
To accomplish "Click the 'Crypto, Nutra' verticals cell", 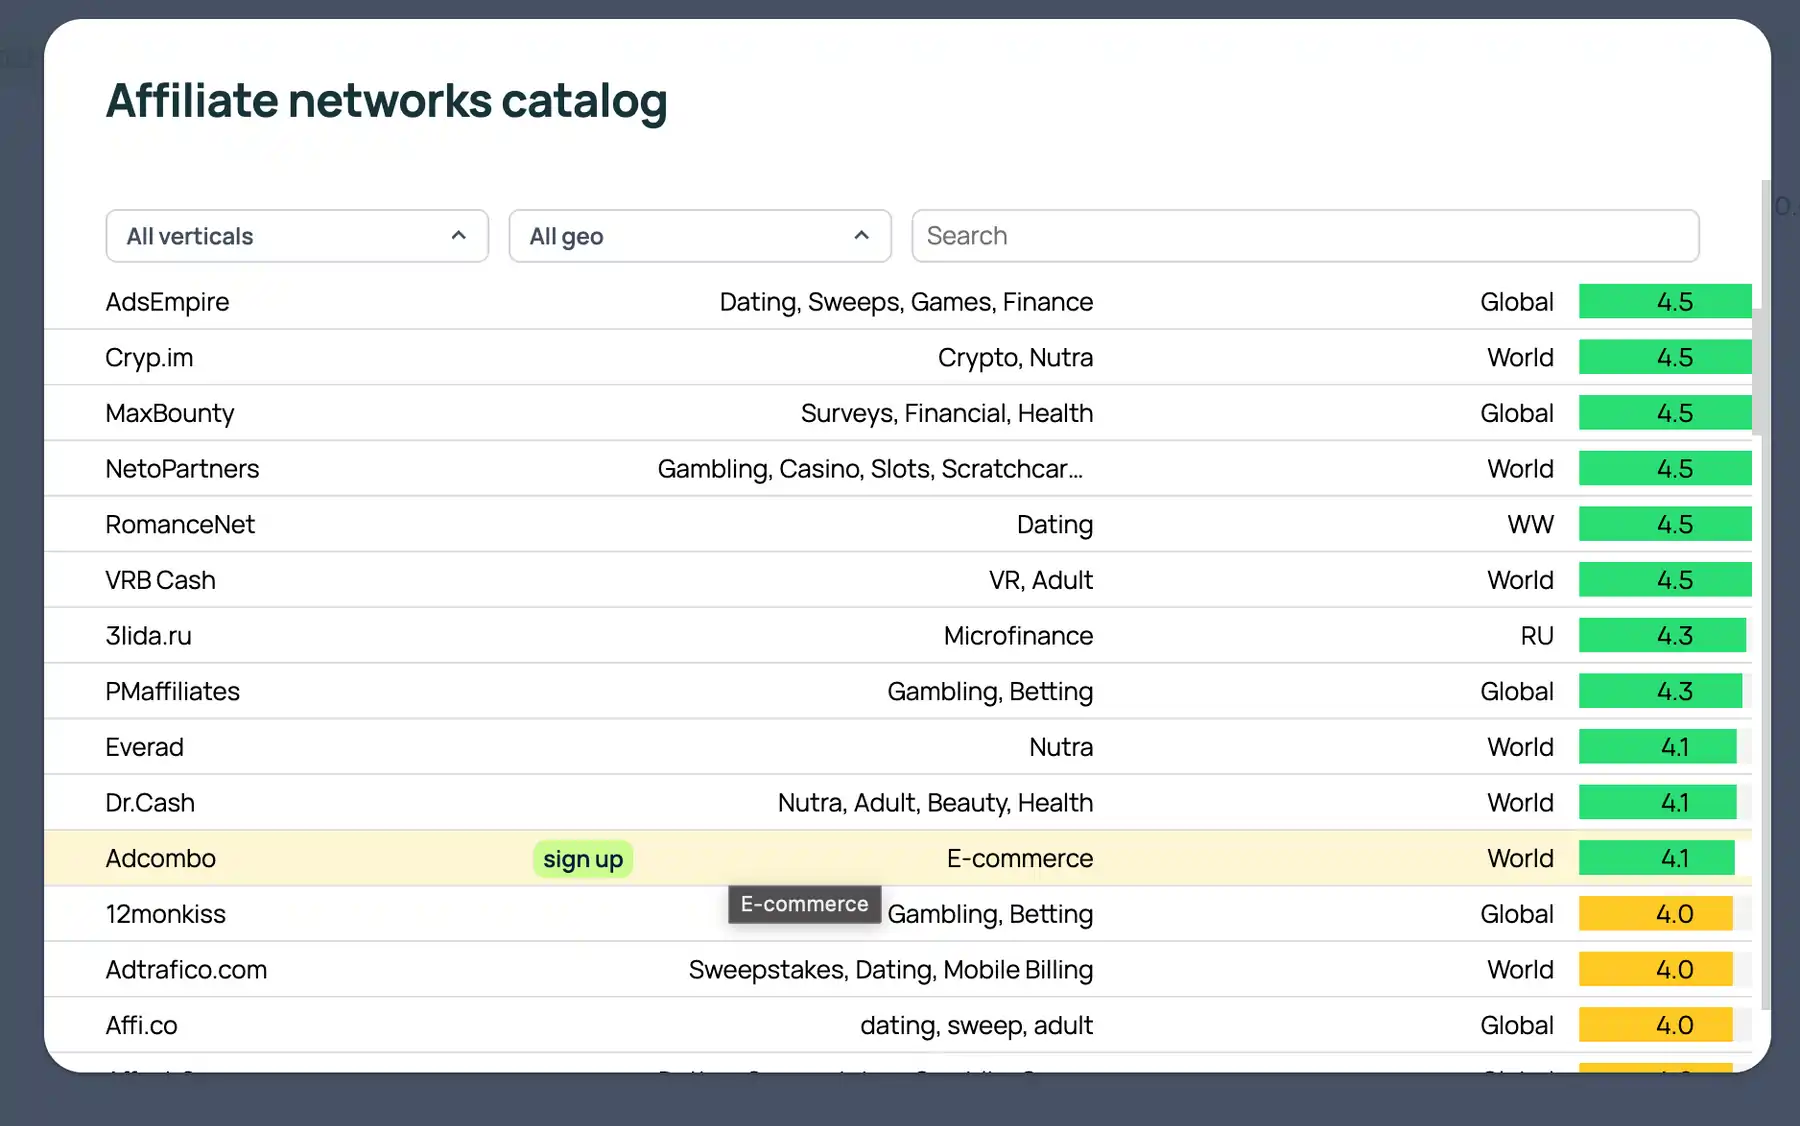I will pos(1015,358).
